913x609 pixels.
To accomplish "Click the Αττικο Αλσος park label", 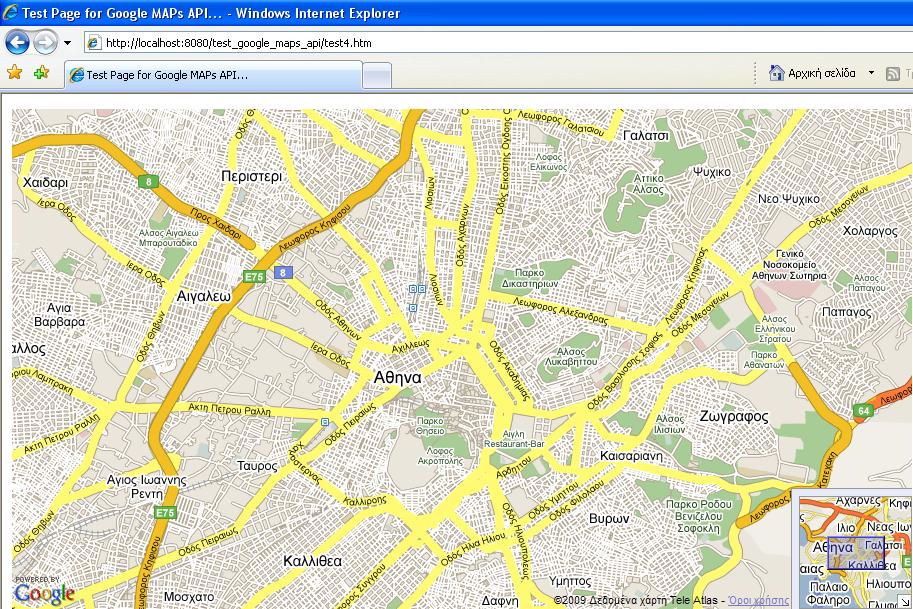I will pos(648,184).
